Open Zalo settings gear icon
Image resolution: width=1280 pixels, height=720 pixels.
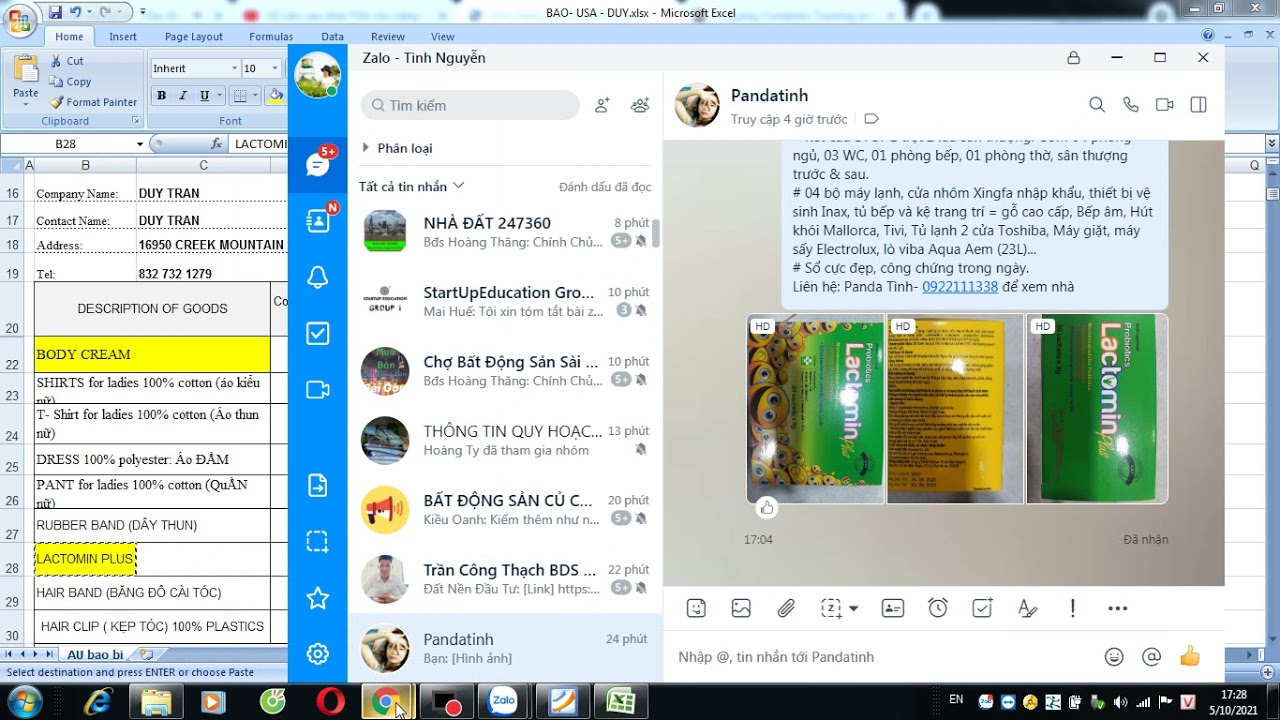tap(318, 654)
